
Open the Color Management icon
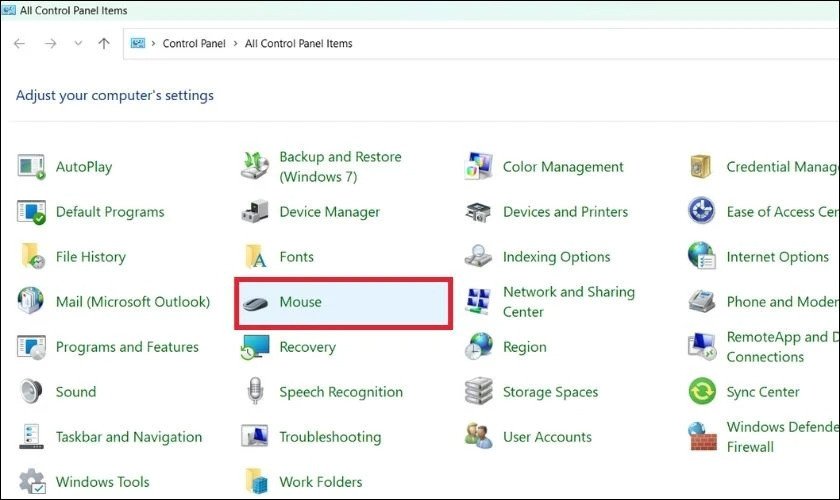[479, 167]
